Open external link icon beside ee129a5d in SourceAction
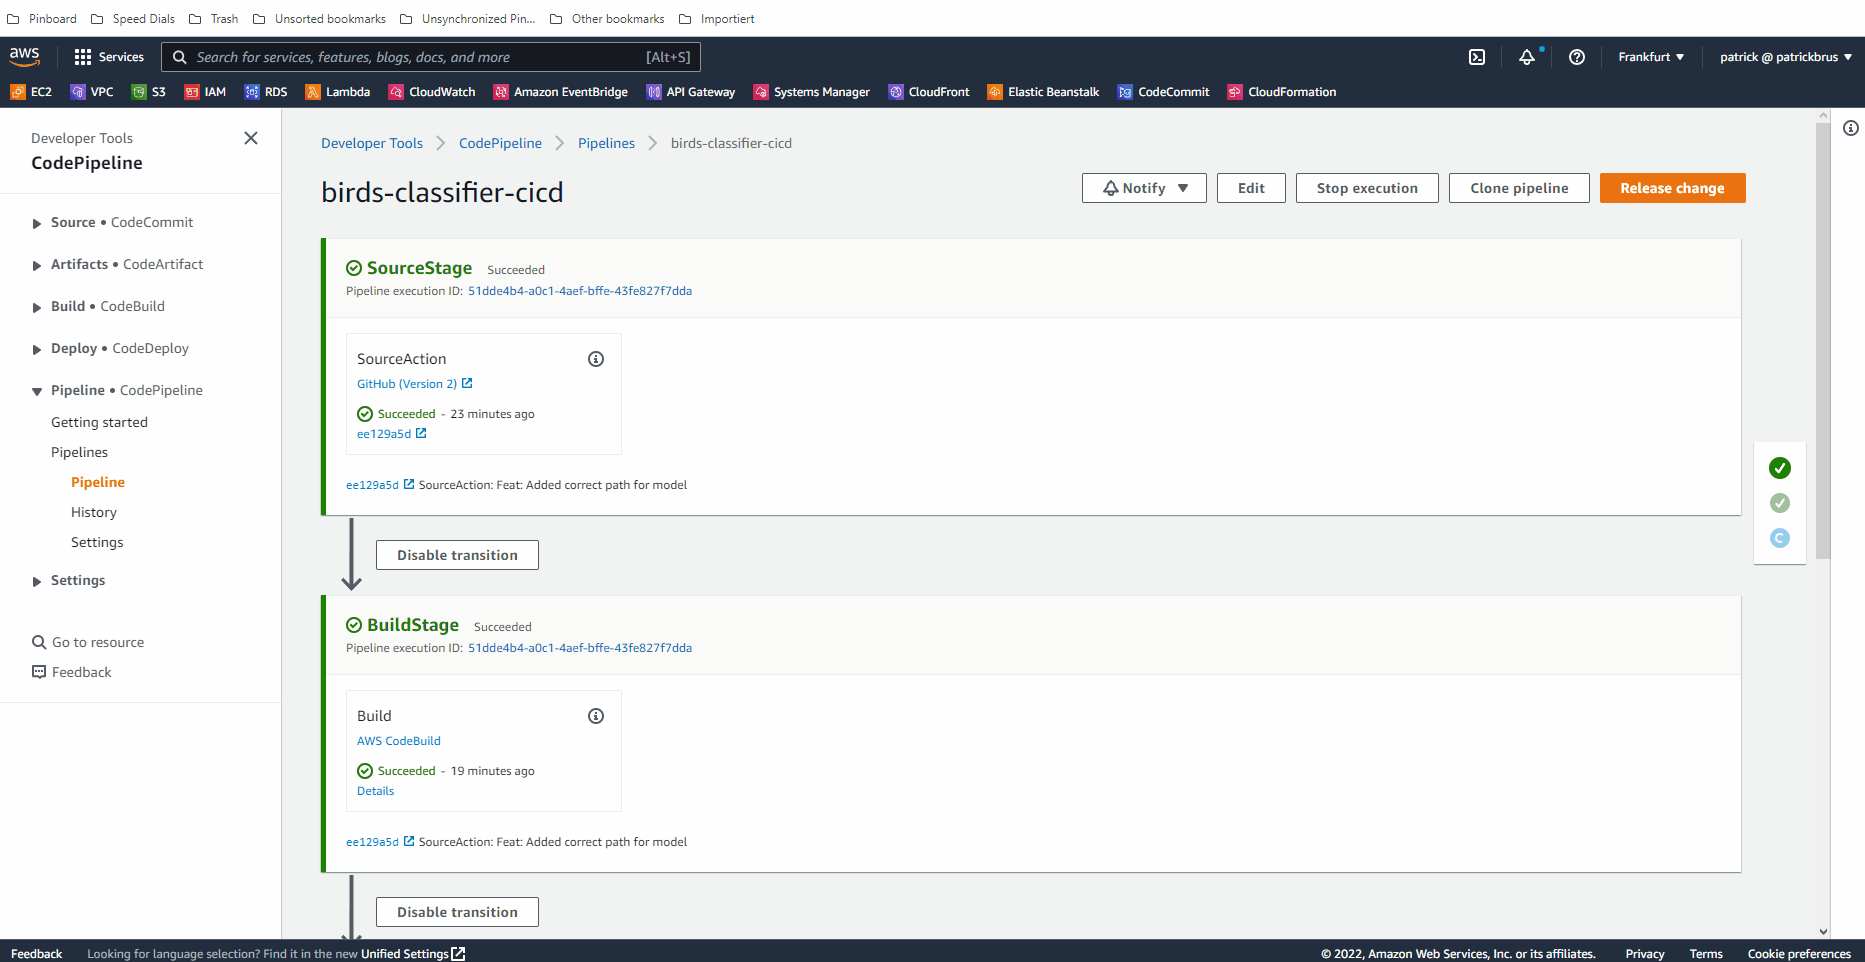The width and height of the screenshot is (1865, 962). pos(421,433)
